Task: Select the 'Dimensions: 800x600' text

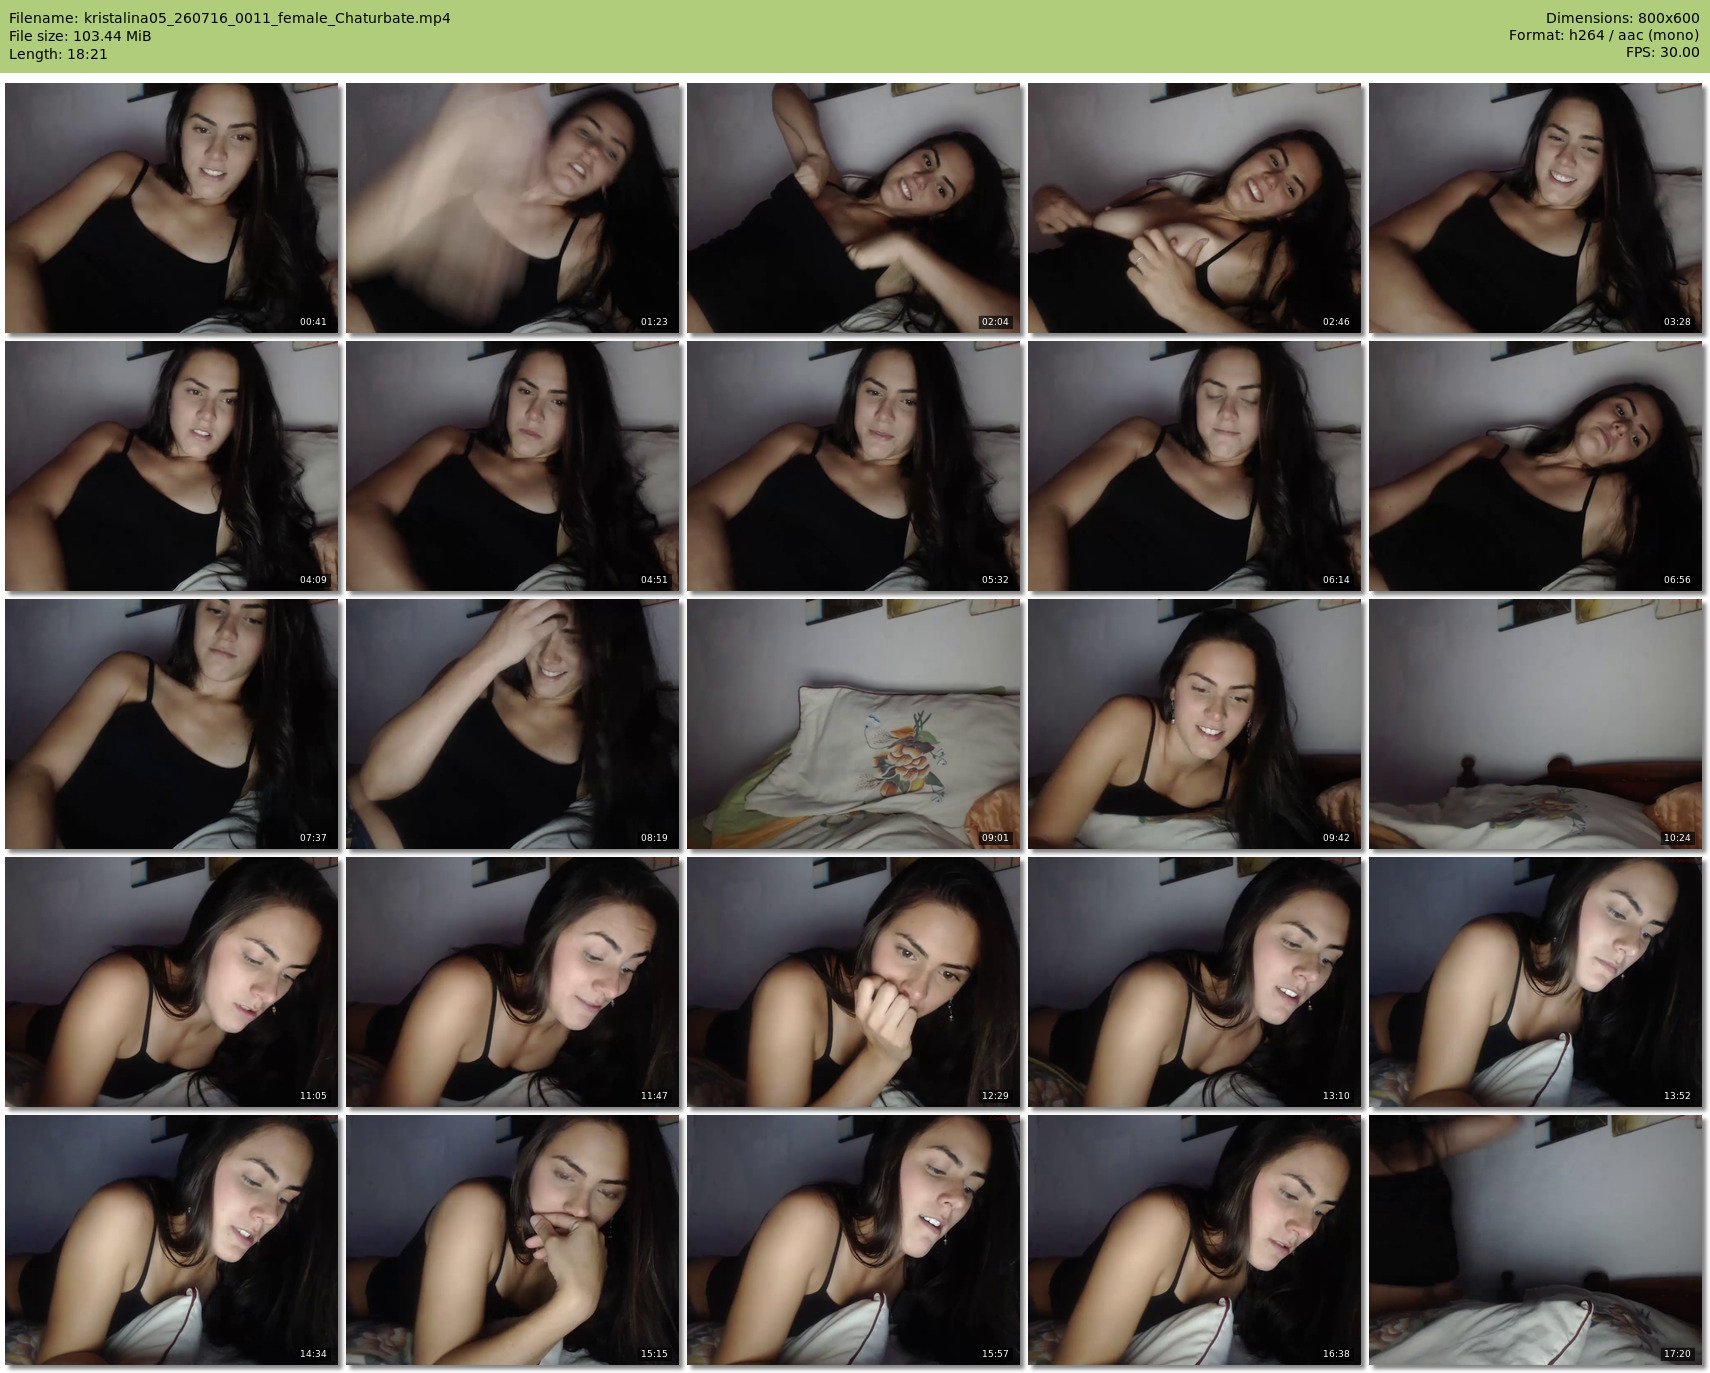Action: coord(1622,18)
